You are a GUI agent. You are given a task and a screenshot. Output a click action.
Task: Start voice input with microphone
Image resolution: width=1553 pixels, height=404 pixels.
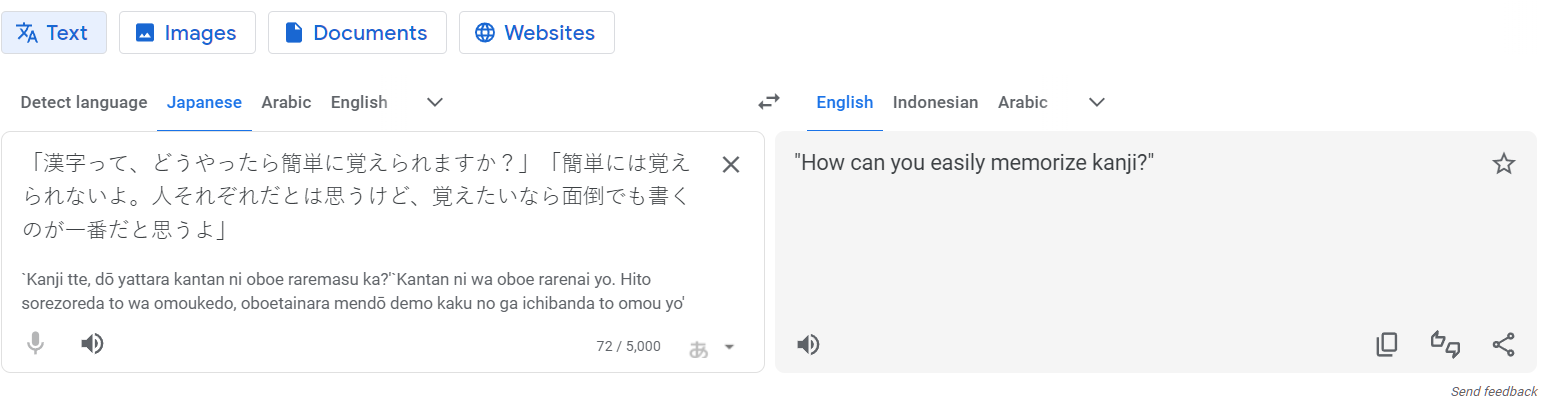(35, 344)
